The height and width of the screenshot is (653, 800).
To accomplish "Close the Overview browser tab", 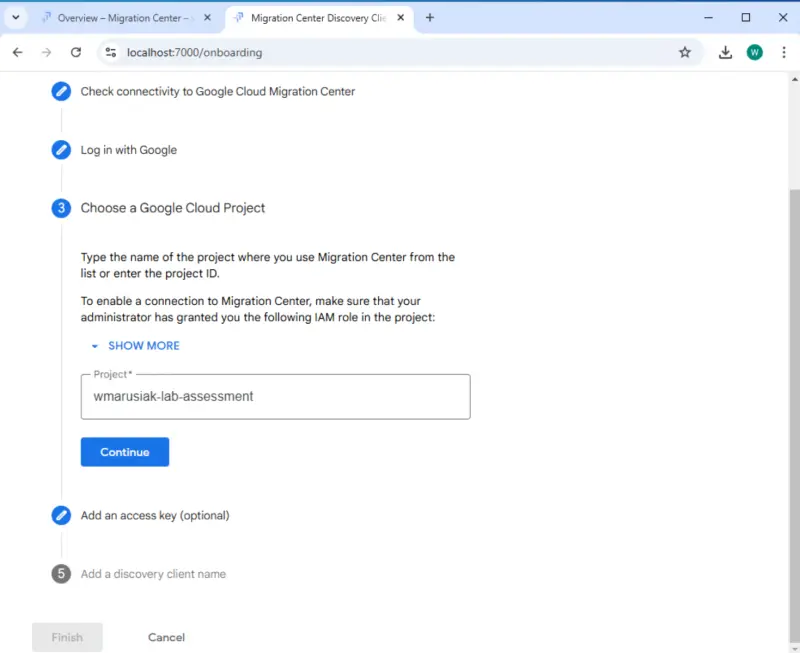I will (x=207, y=17).
